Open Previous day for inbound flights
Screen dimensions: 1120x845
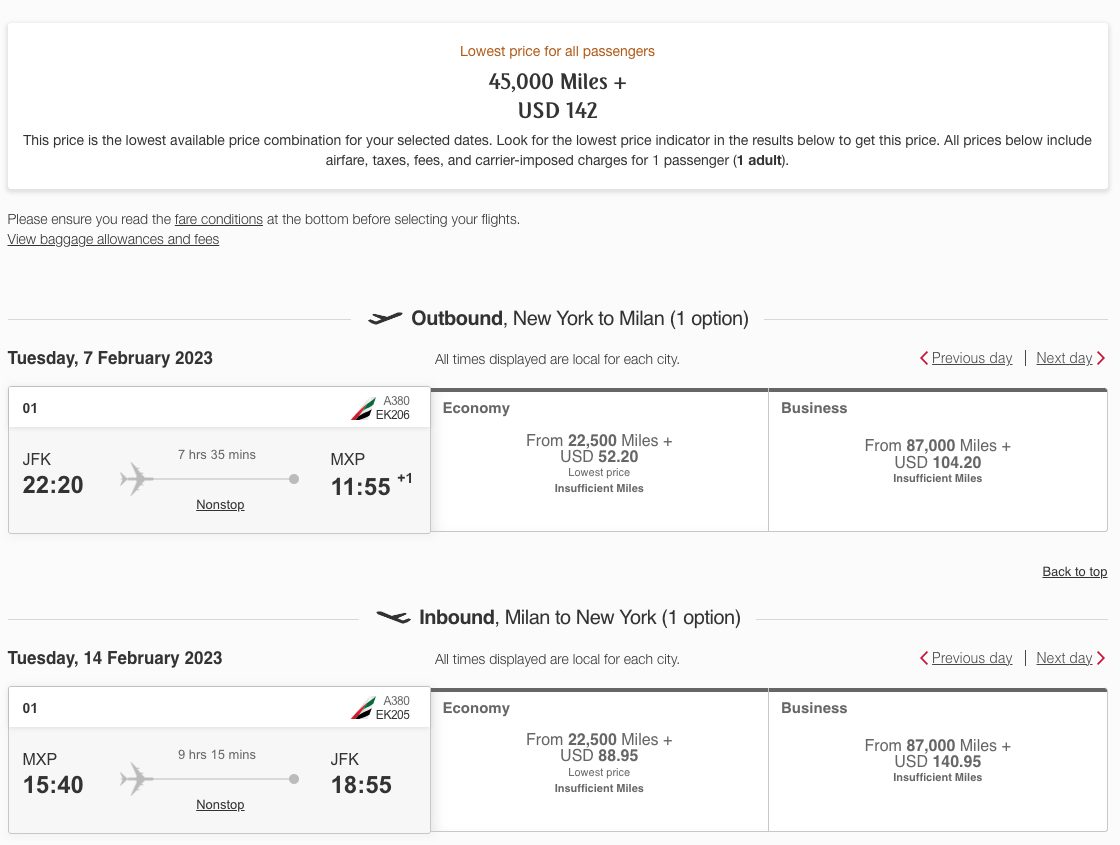point(972,658)
